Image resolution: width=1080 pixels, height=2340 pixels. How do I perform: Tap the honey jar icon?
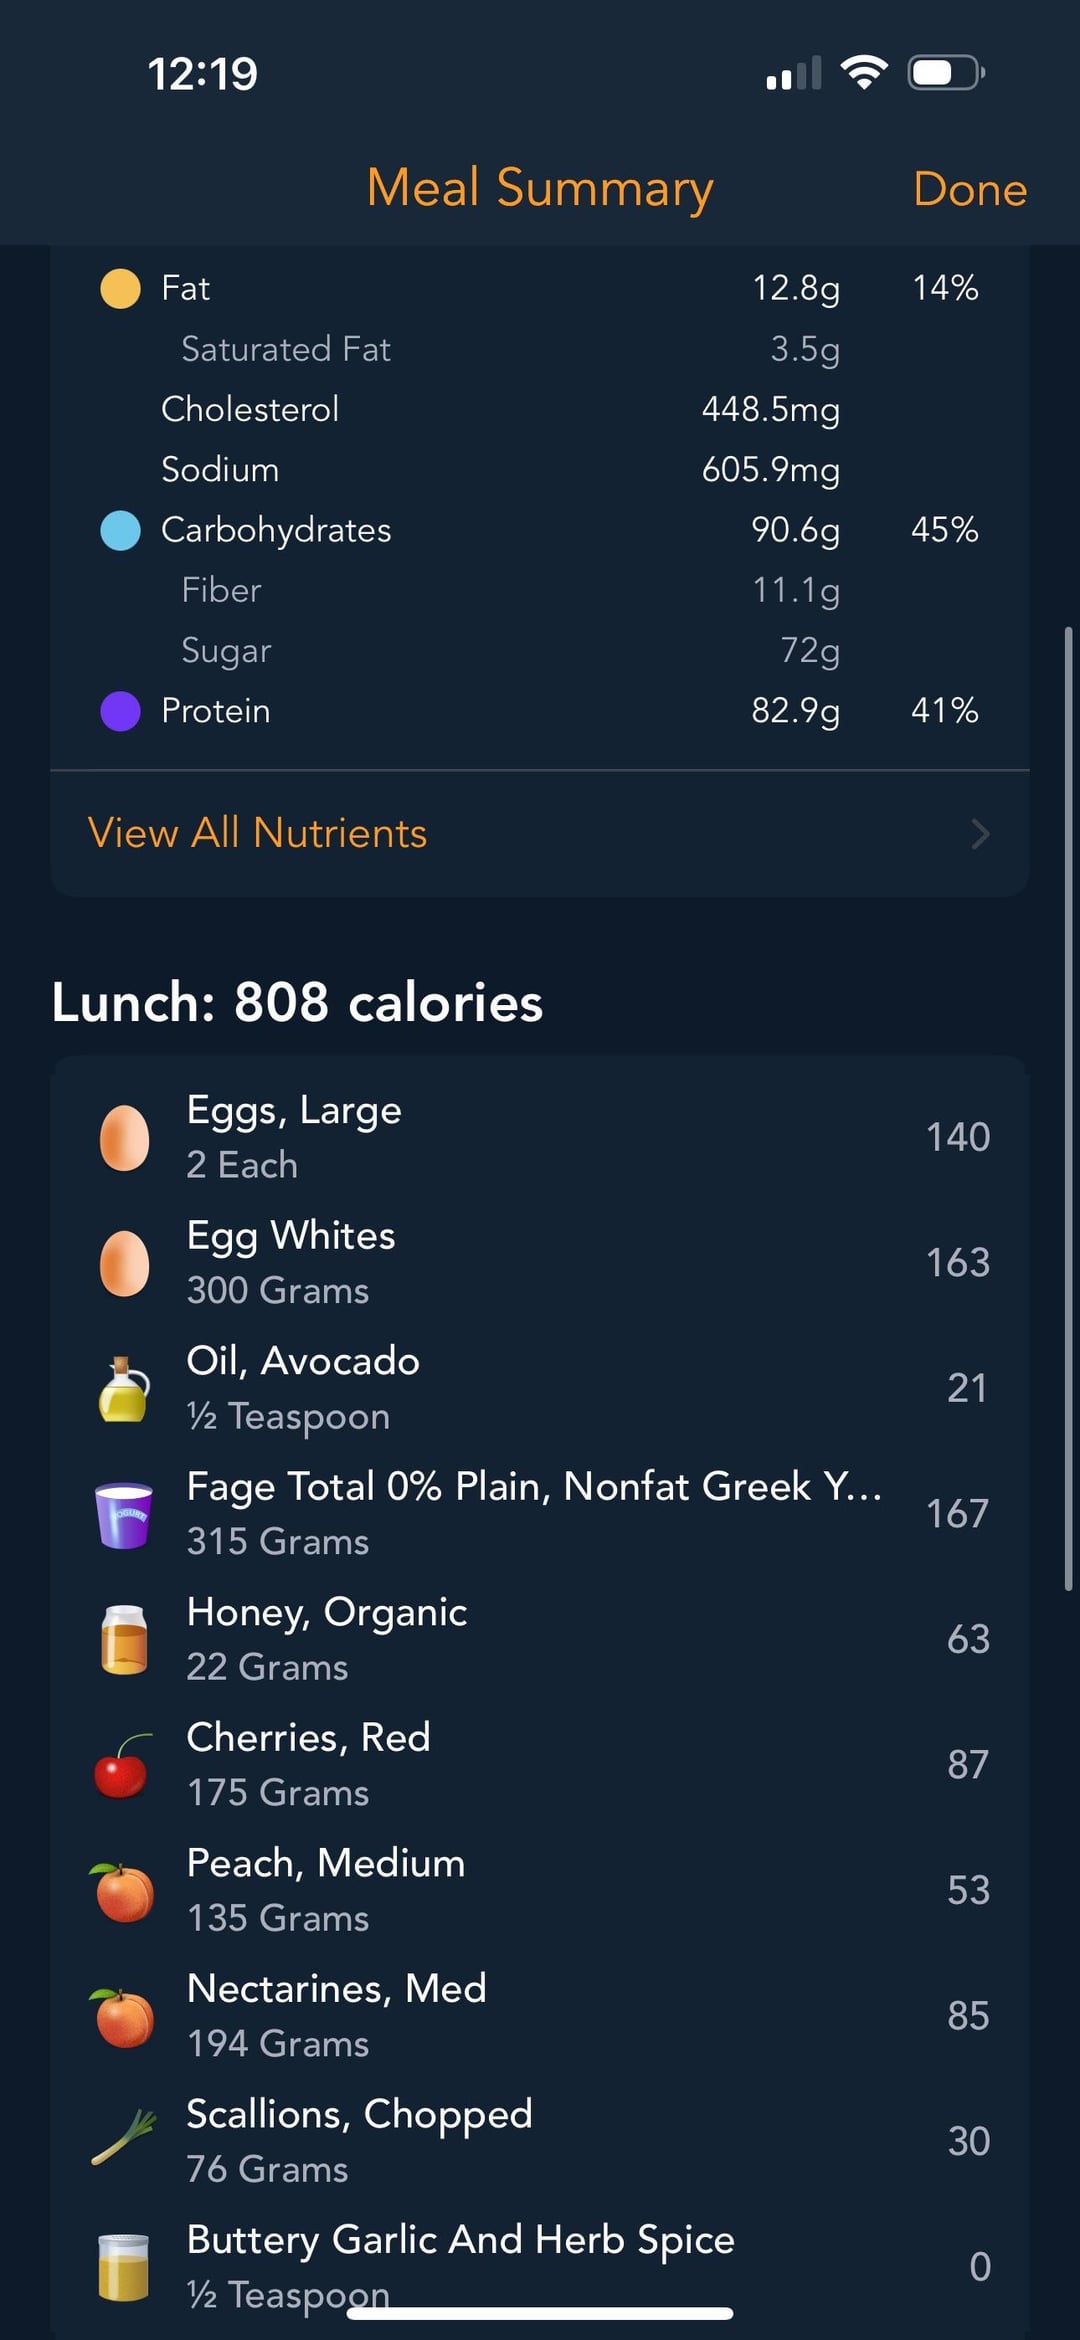tap(124, 1640)
